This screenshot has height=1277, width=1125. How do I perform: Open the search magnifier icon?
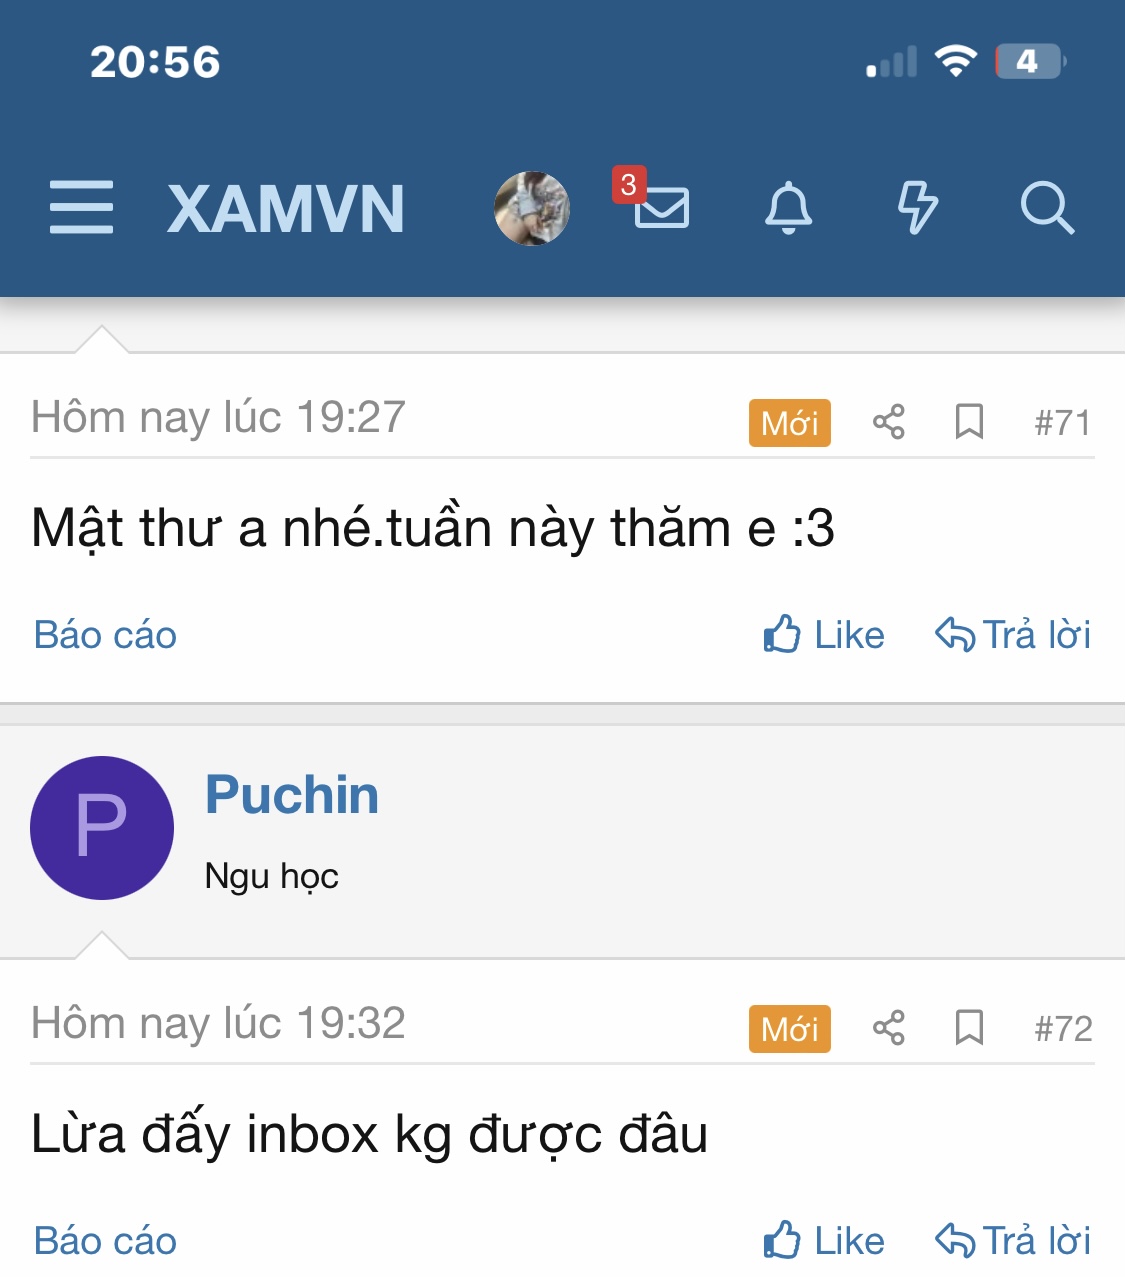pyautogui.click(x=1047, y=208)
